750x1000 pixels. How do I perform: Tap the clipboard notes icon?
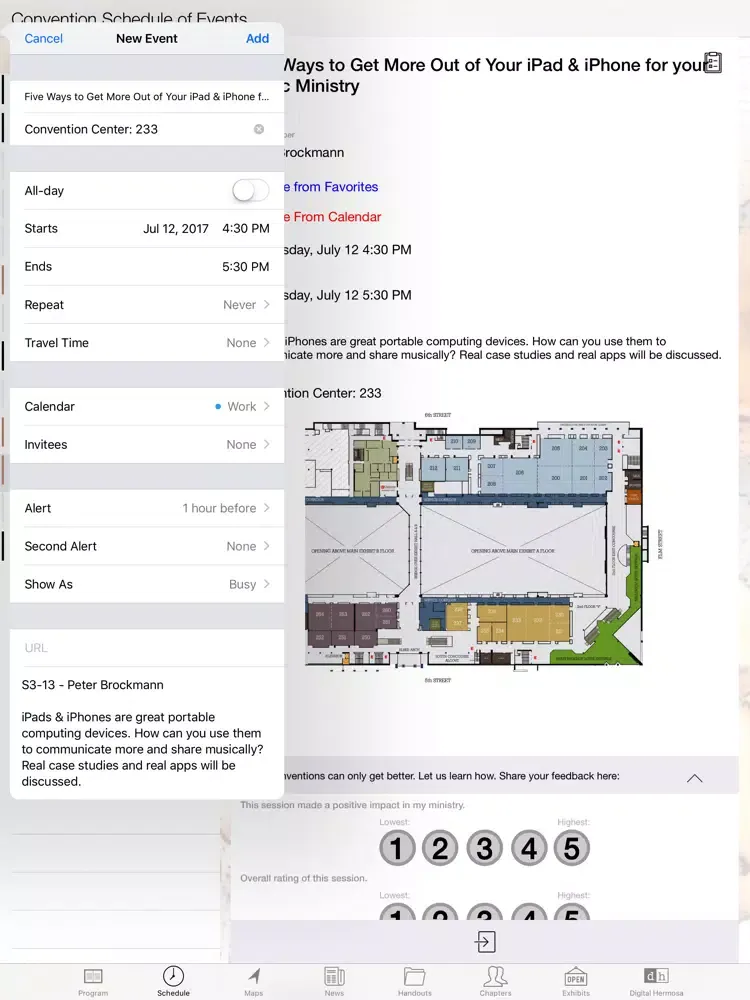tap(713, 63)
